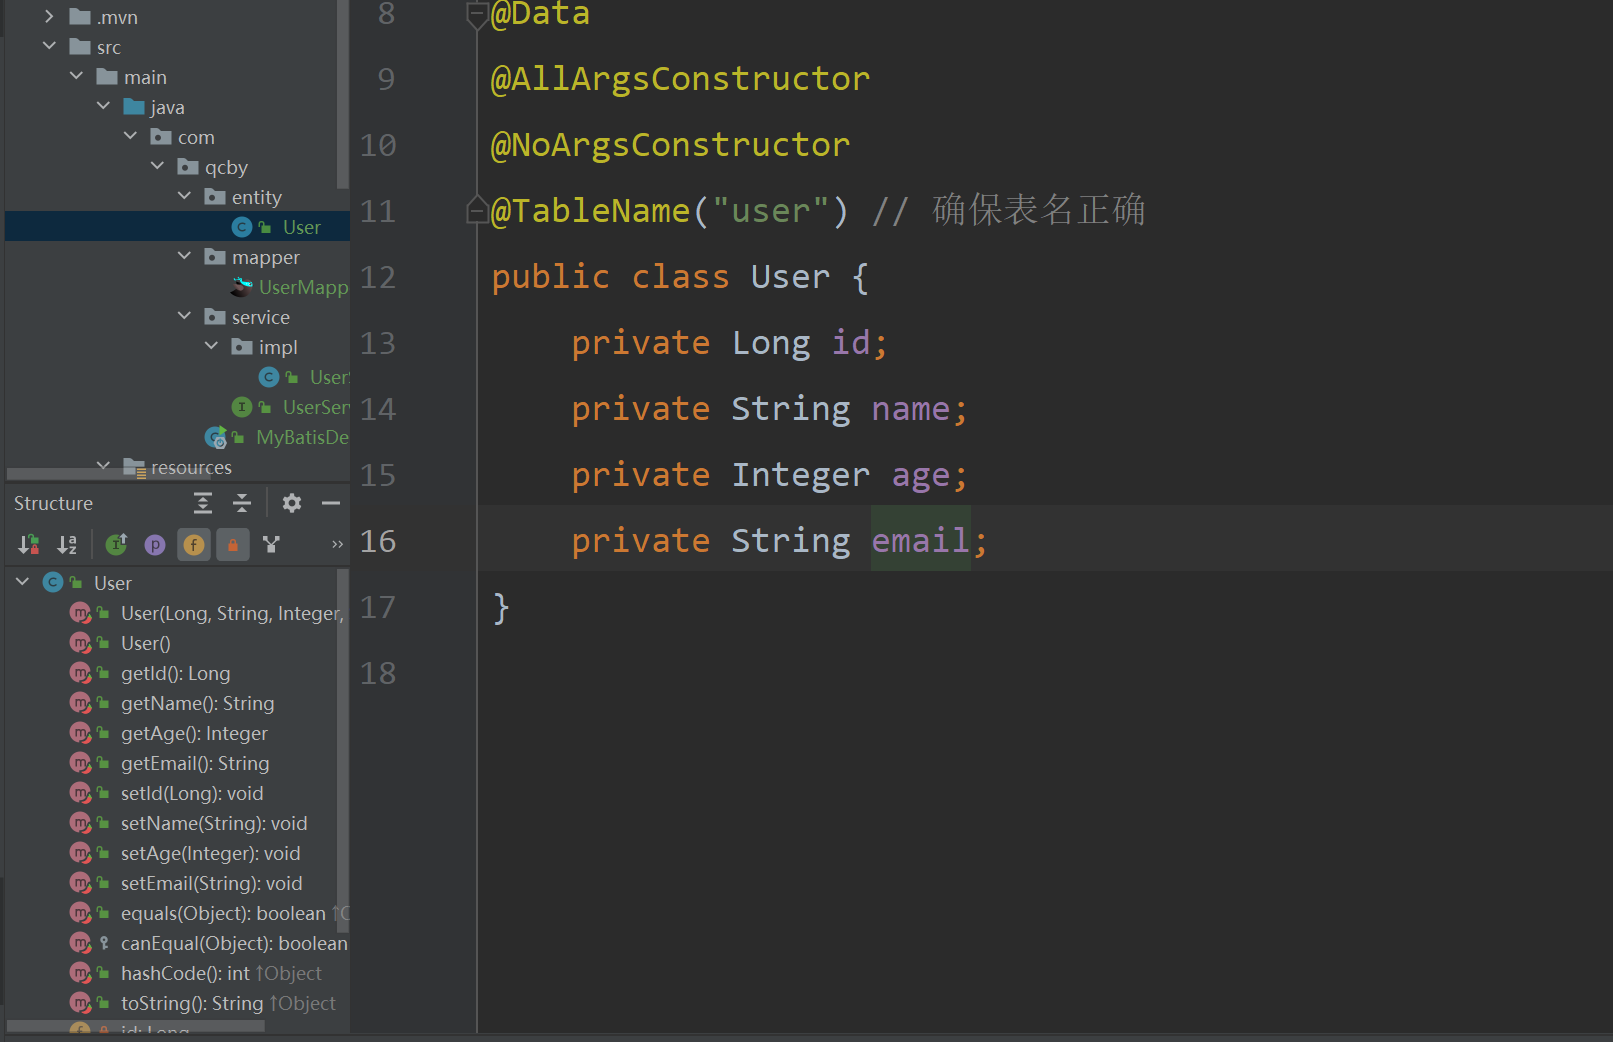
Task: Select the User() no-args constructor
Action: click(x=146, y=643)
